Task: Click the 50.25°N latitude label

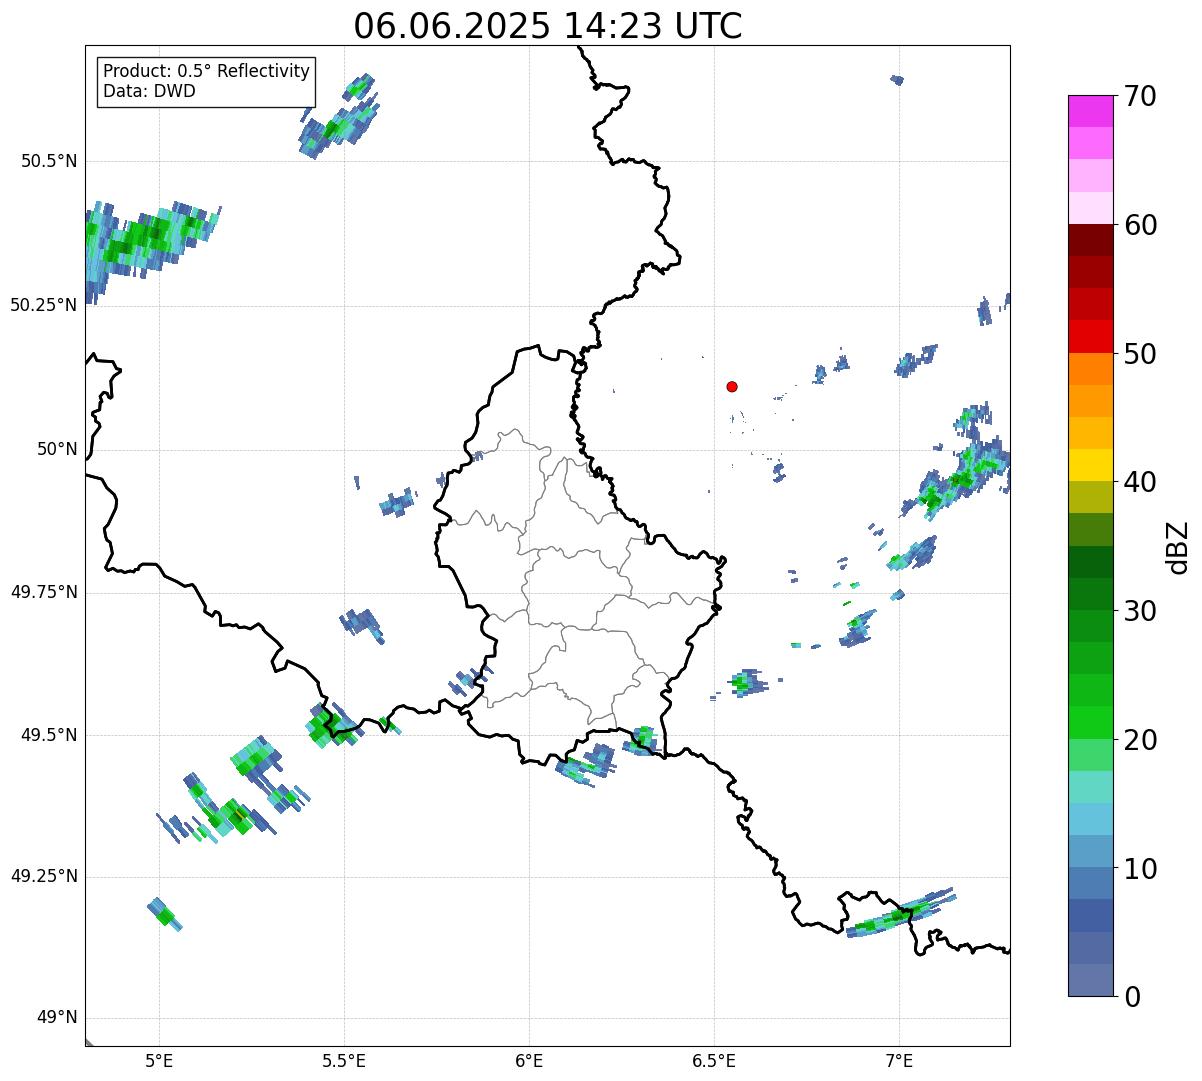Action: tap(43, 305)
